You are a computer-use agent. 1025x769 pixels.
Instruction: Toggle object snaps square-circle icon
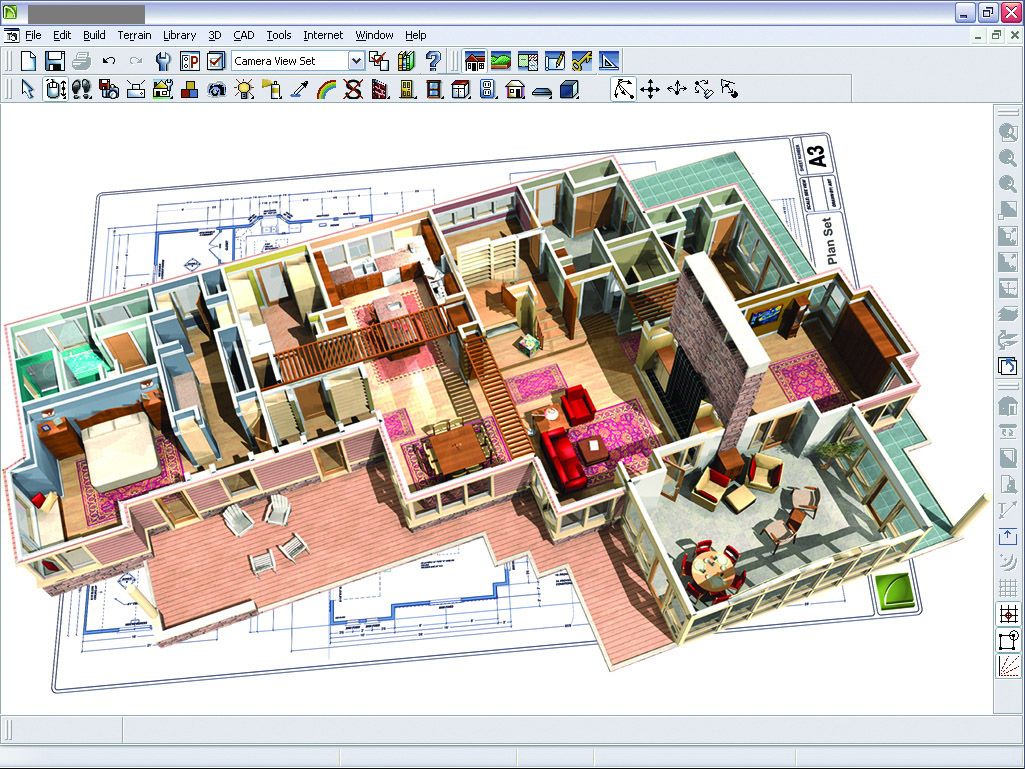[x=1008, y=640]
